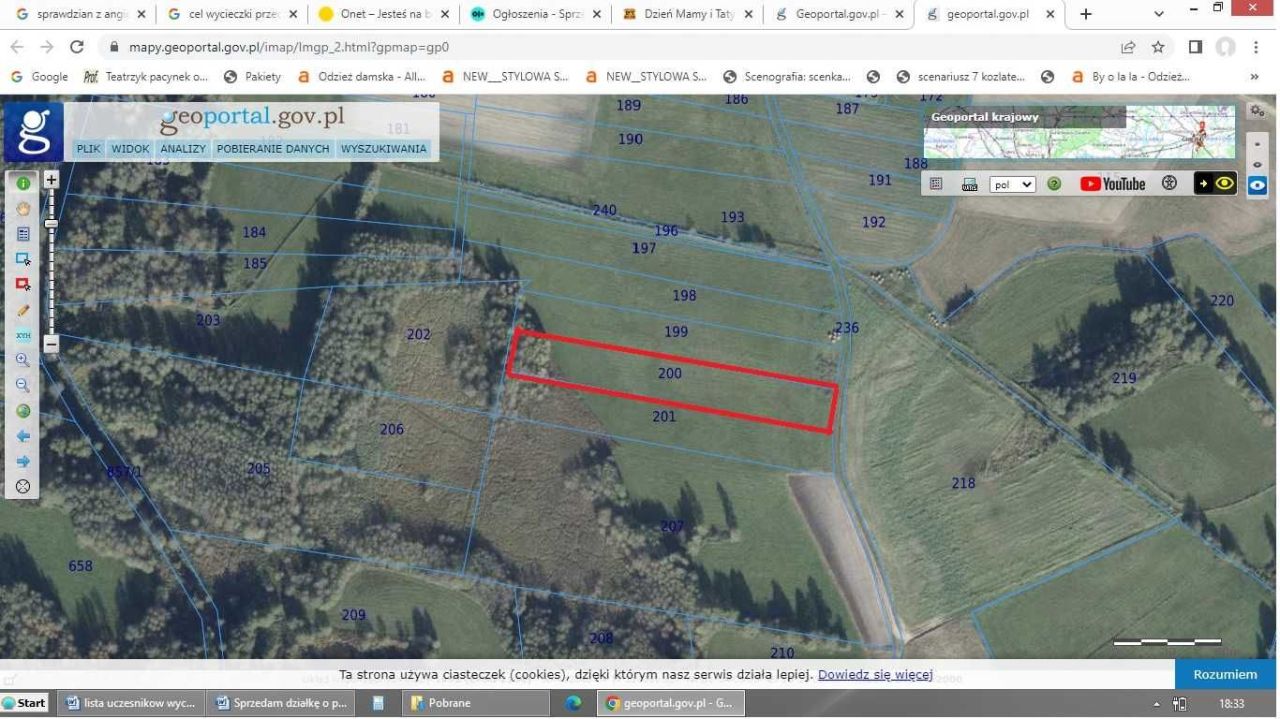Select the magnifier zoom-in tool
Image resolution: width=1280 pixels, height=719 pixels.
pos(23,360)
